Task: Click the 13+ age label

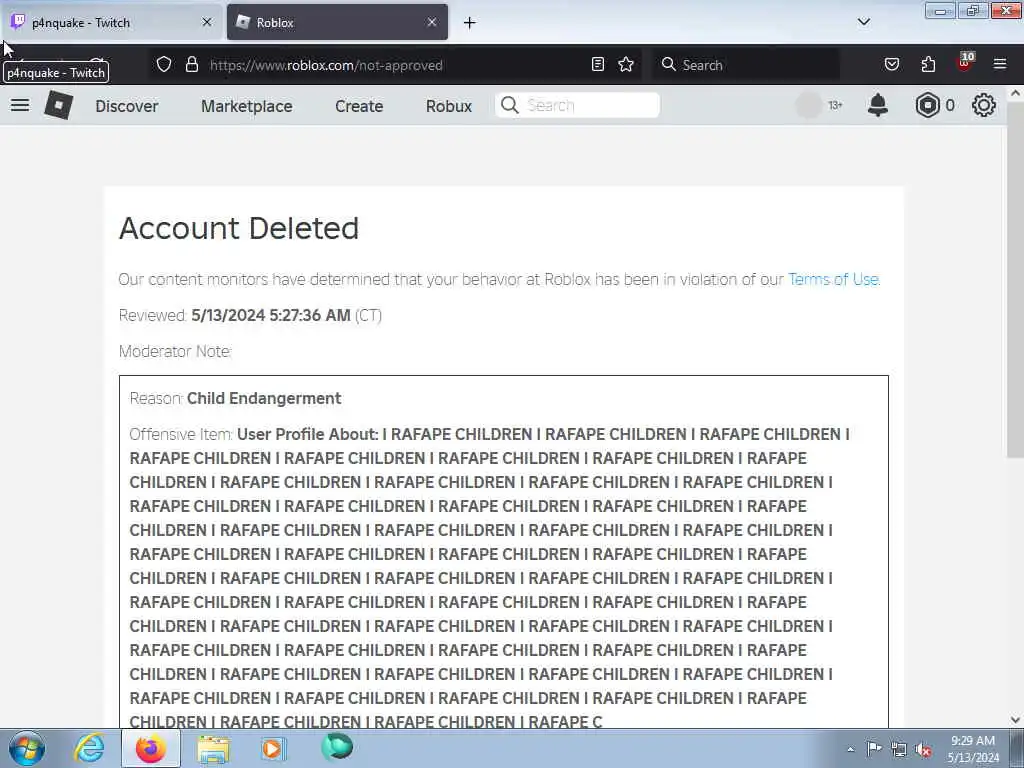Action: point(835,105)
